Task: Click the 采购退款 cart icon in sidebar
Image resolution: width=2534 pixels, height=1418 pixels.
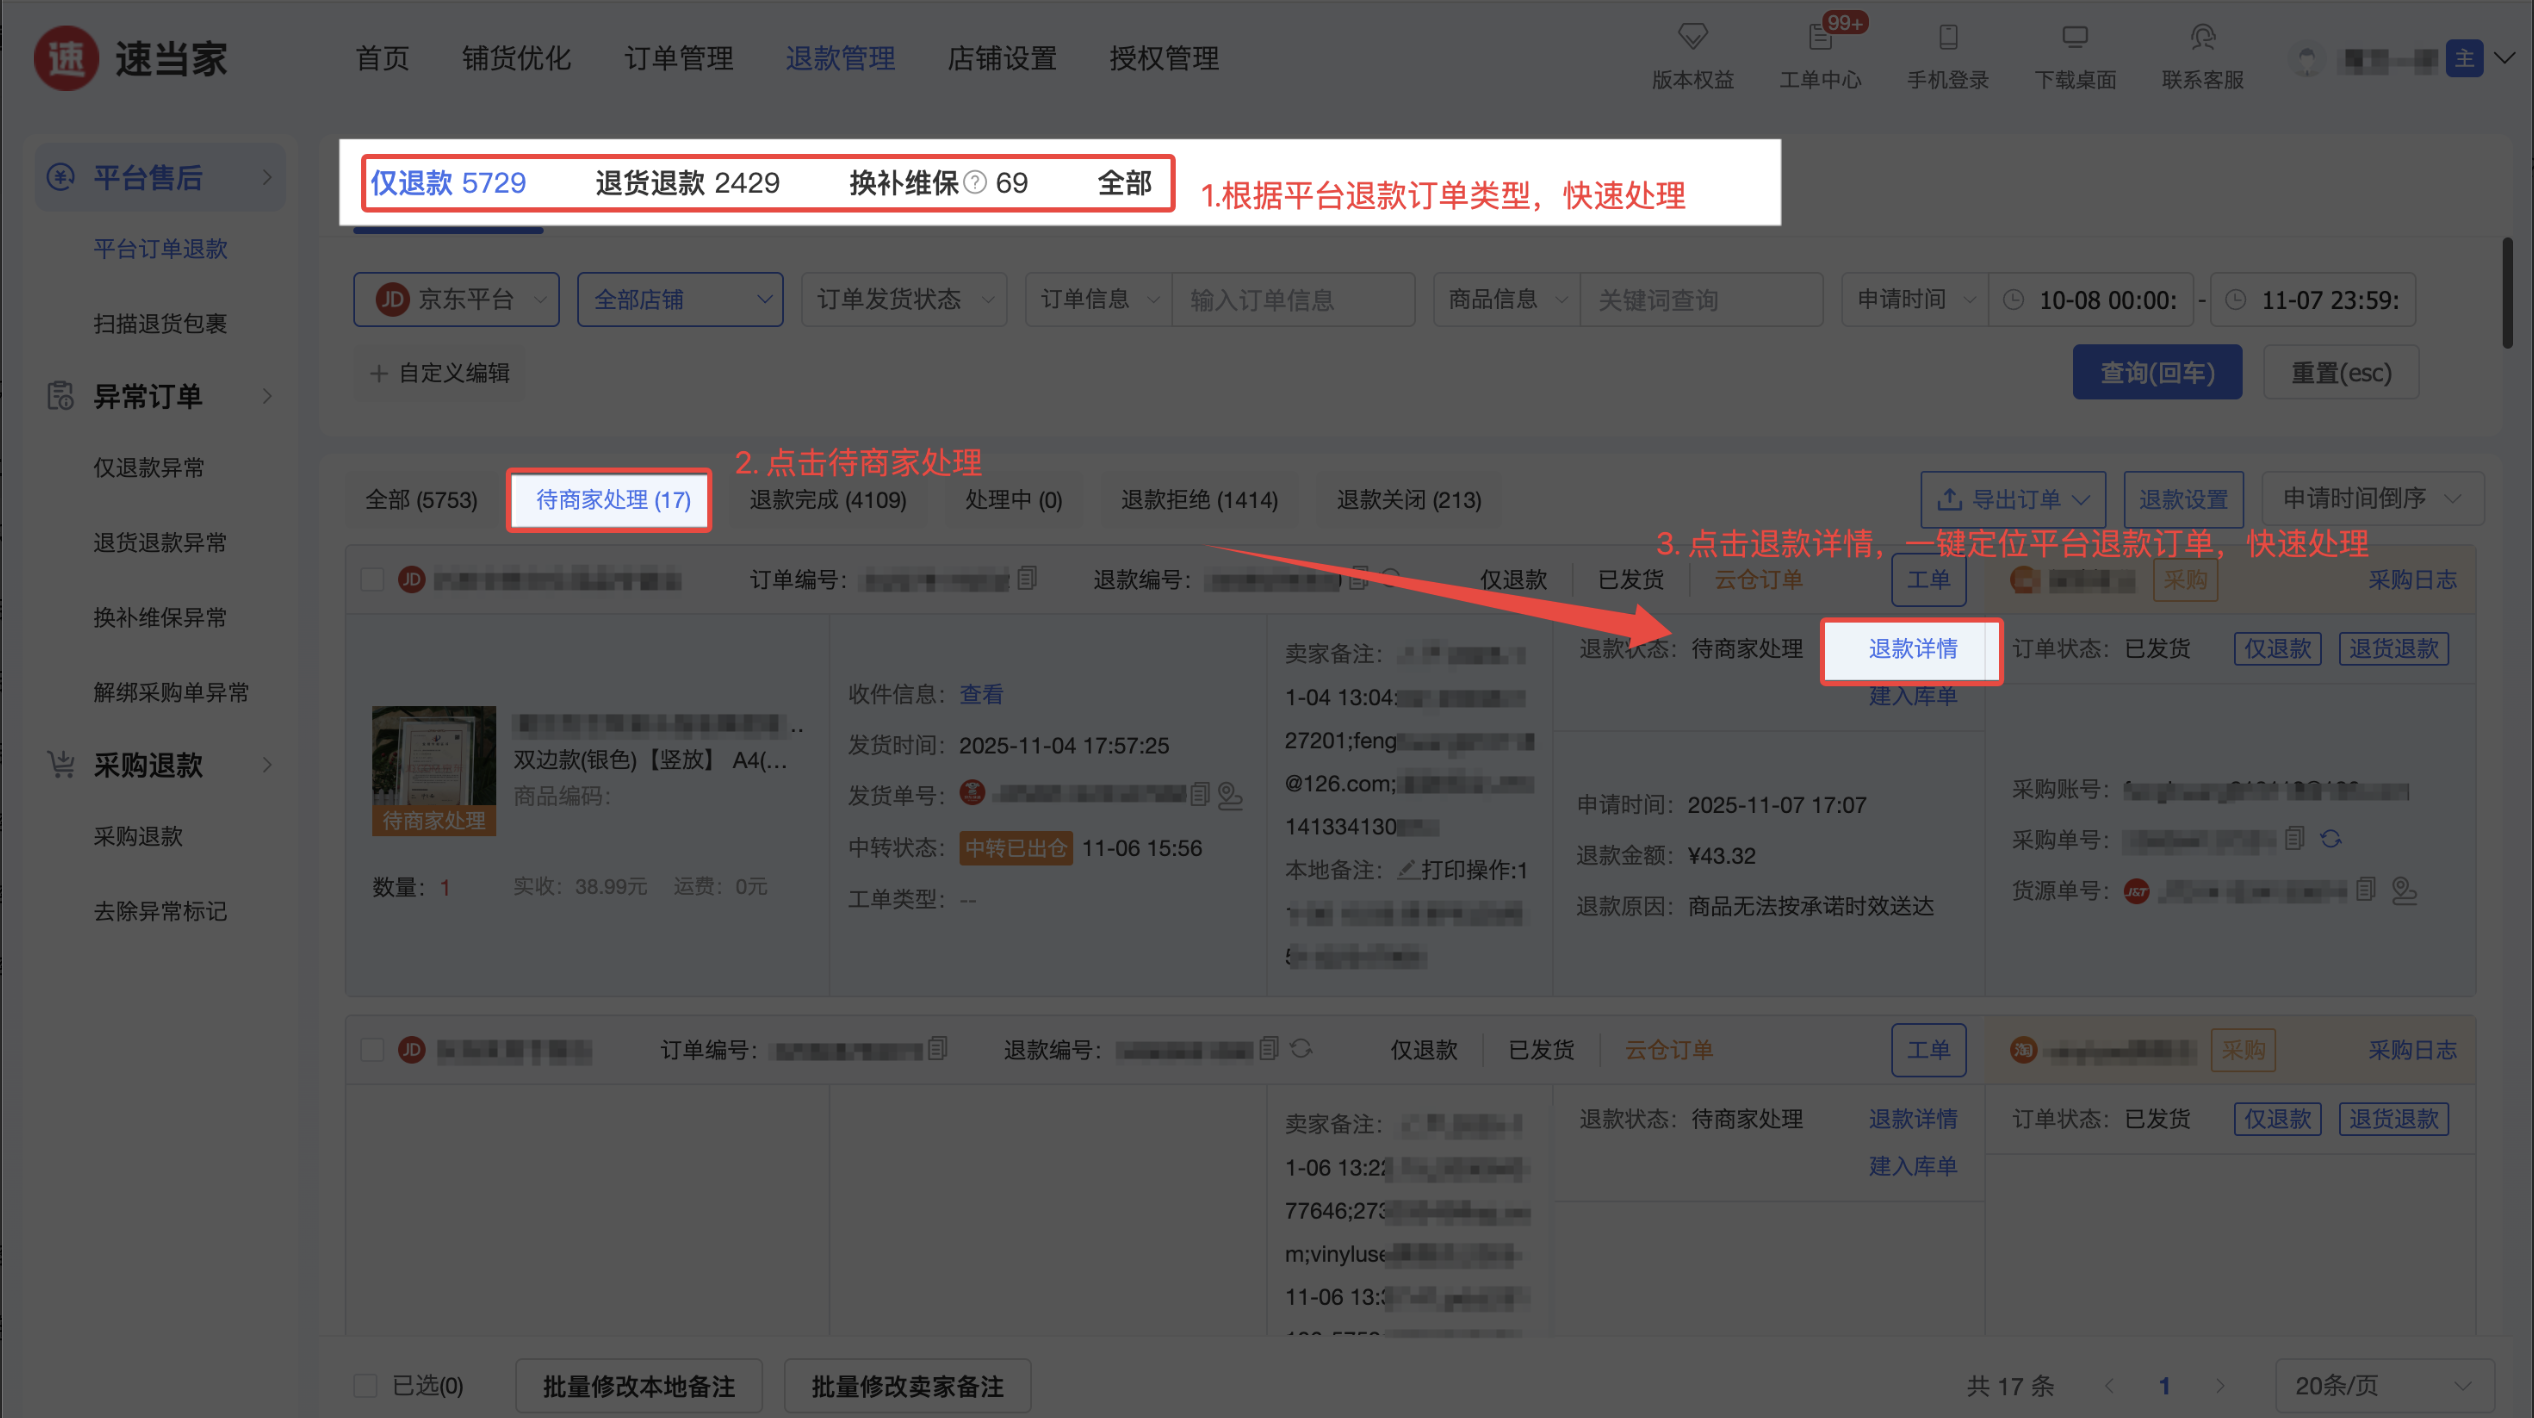Action: (x=60, y=764)
